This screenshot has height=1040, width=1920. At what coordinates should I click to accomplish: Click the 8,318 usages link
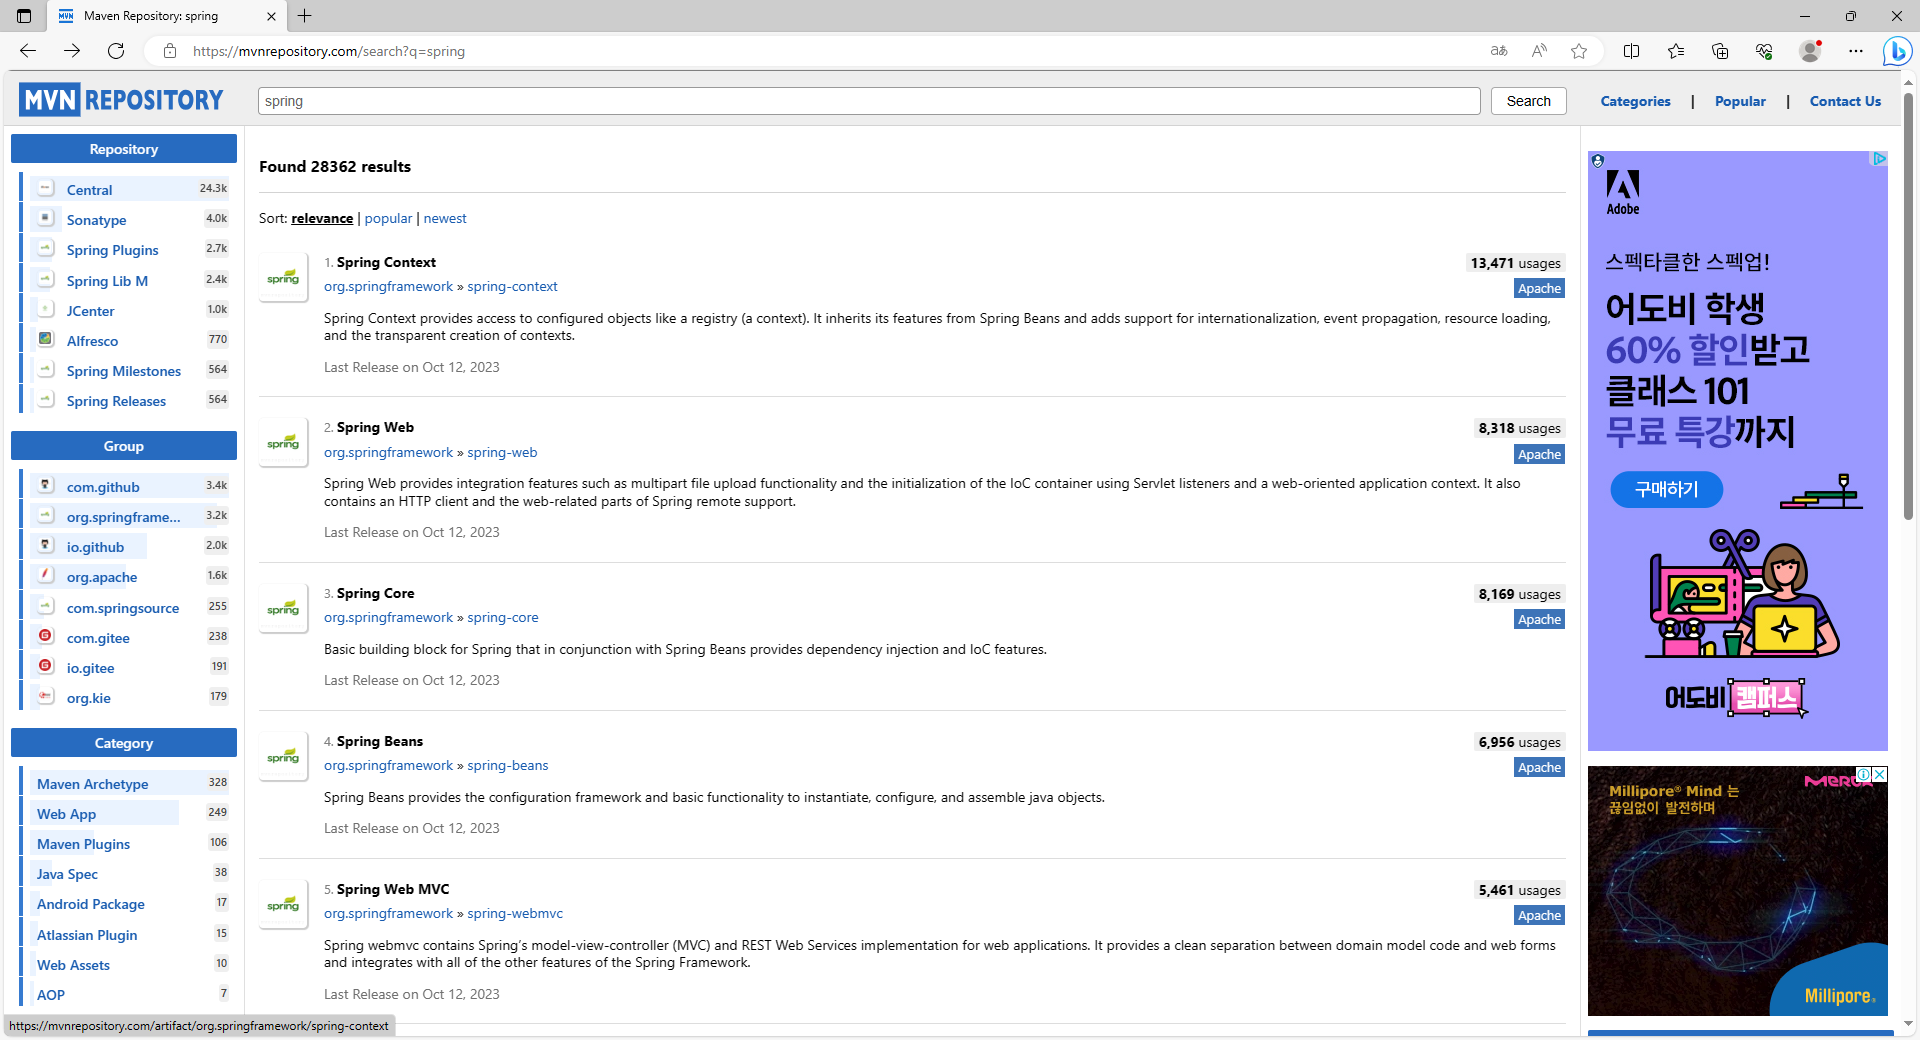click(1519, 428)
